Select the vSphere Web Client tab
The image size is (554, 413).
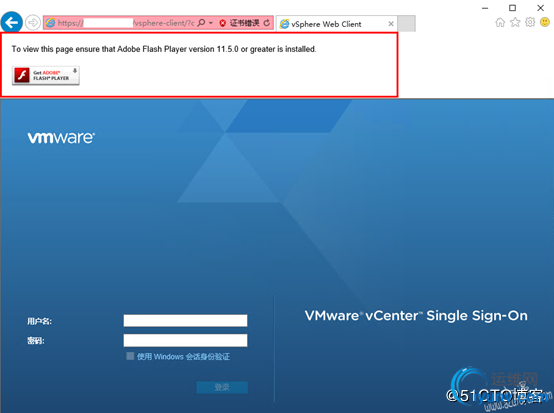pyautogui.click(x=337, y=24)
